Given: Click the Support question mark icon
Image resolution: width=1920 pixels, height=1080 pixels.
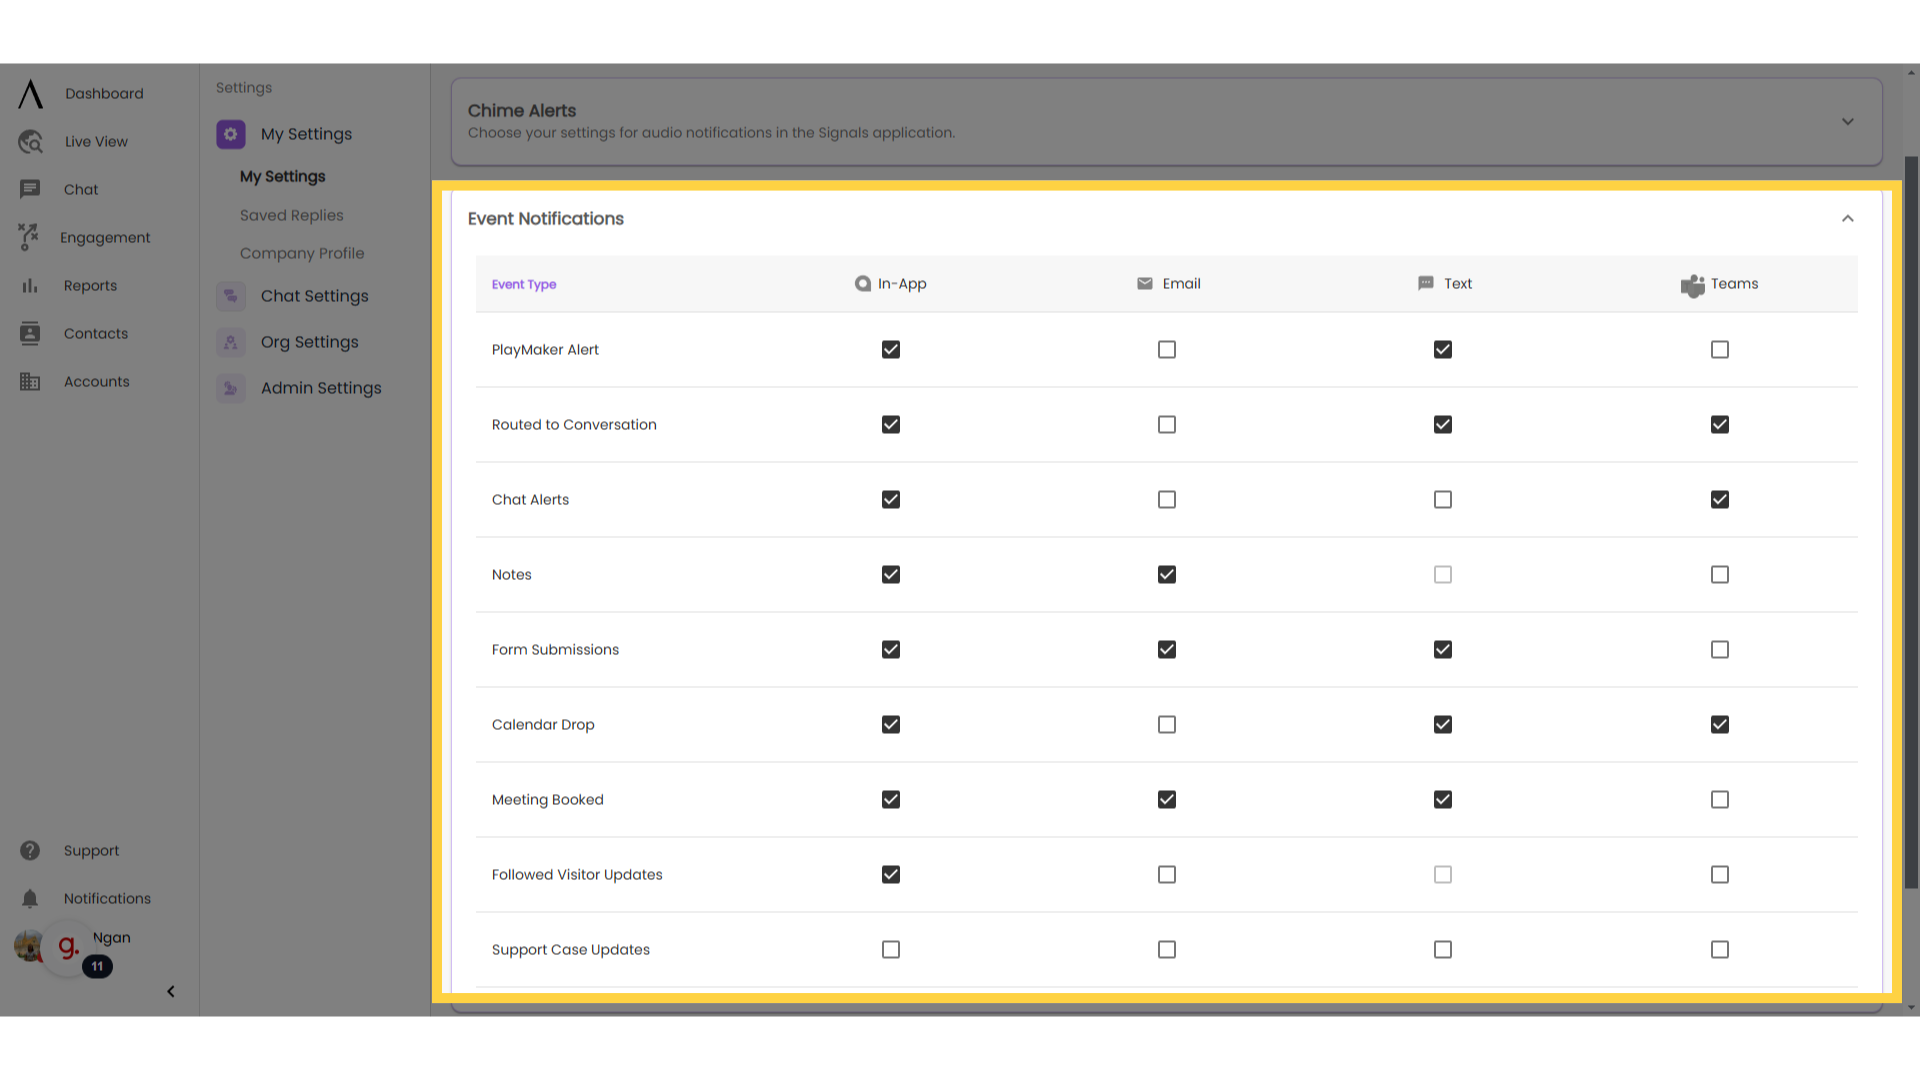Looking at the screenshot, I should click(x=29, y=851).
